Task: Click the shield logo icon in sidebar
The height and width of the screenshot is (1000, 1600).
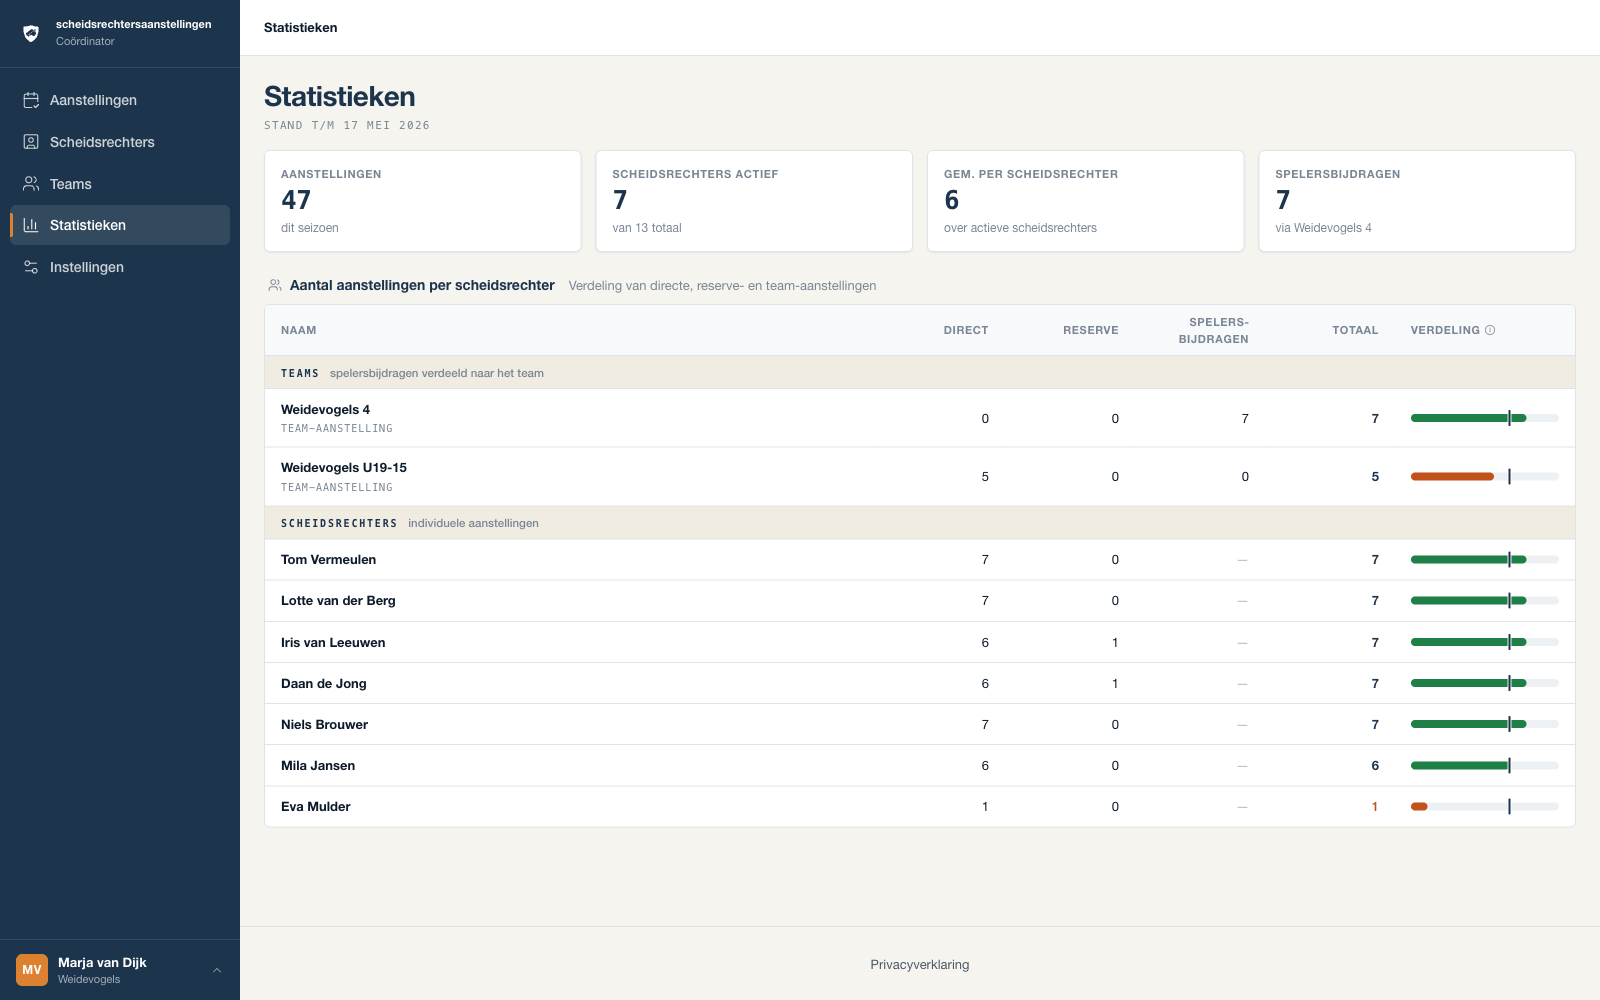Action: [x=31, y=33]
